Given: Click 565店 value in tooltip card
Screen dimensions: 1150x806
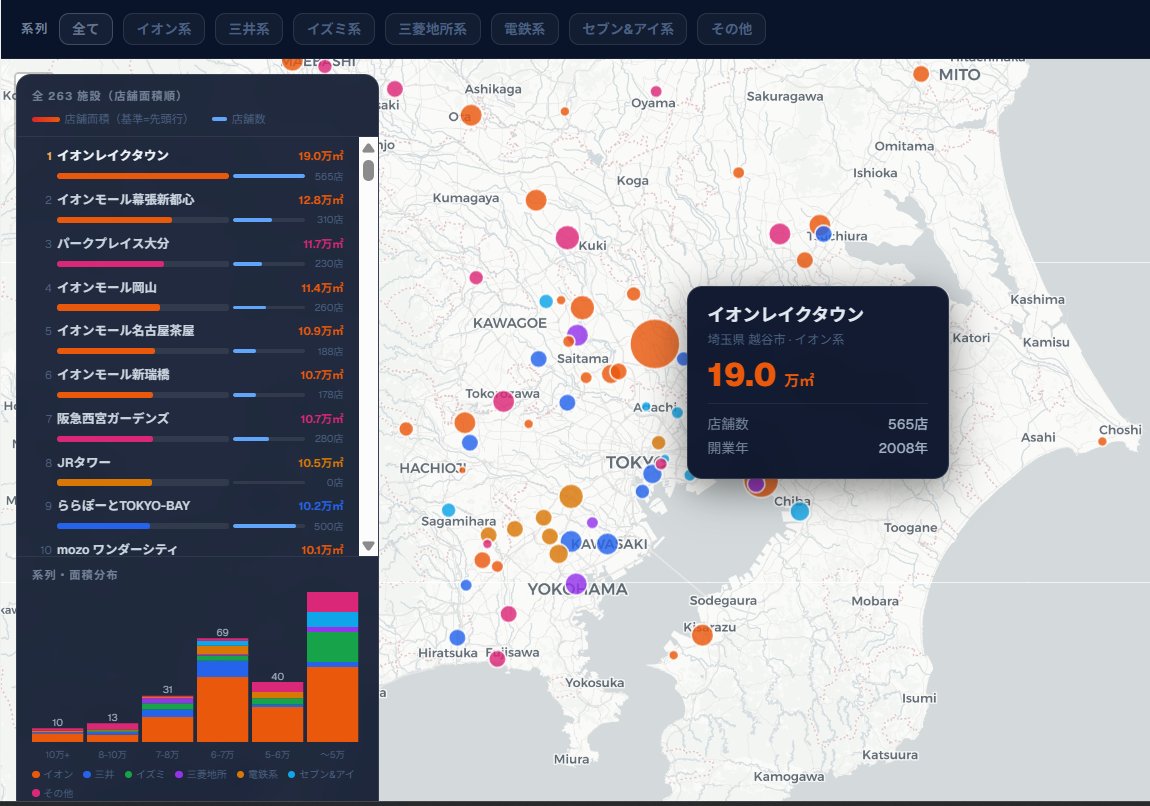Looking at the screenshot, I should pyautogui.click(x=907, y=424).
